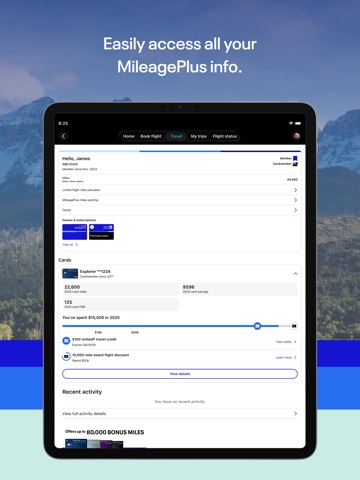Click the $596 card savings tile

coord(239,289)
